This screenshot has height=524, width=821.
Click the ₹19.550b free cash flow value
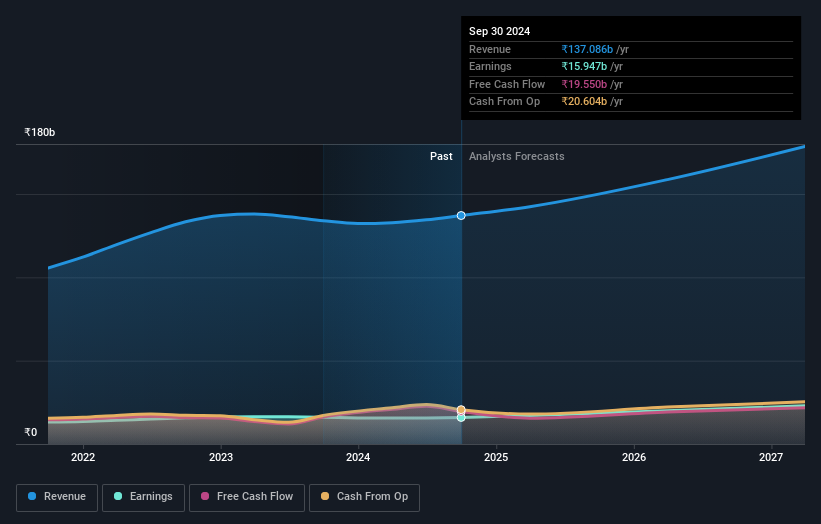(584, 84)
